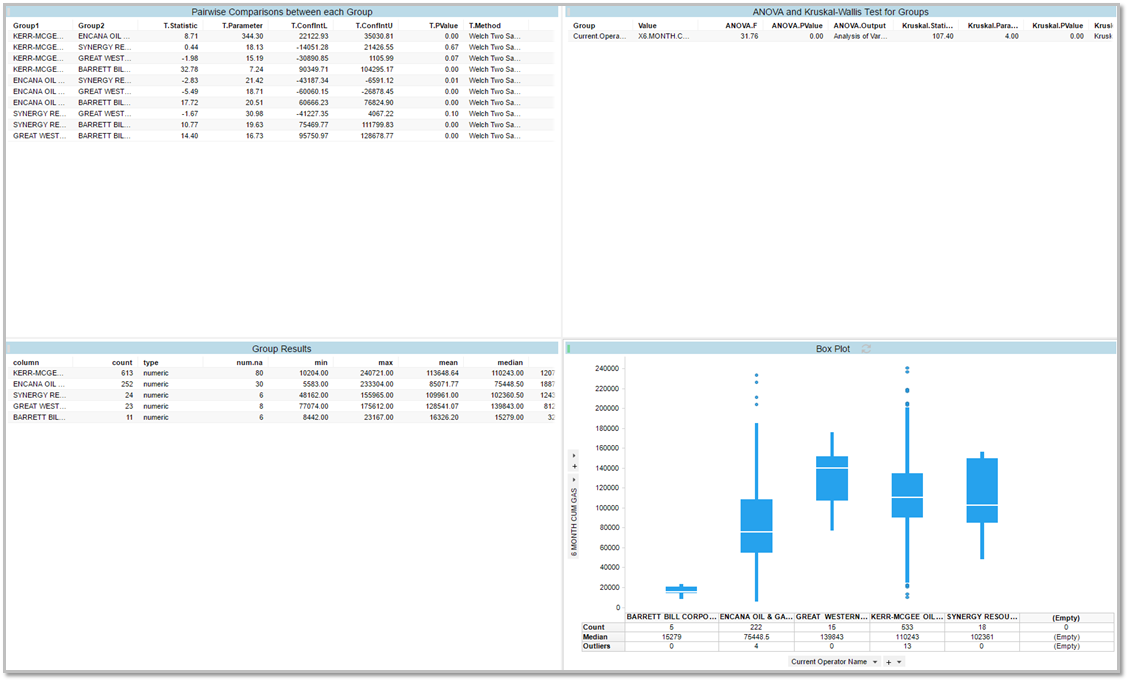
Task: Sort by the T.Statistic column header
Action: point(180,25)
